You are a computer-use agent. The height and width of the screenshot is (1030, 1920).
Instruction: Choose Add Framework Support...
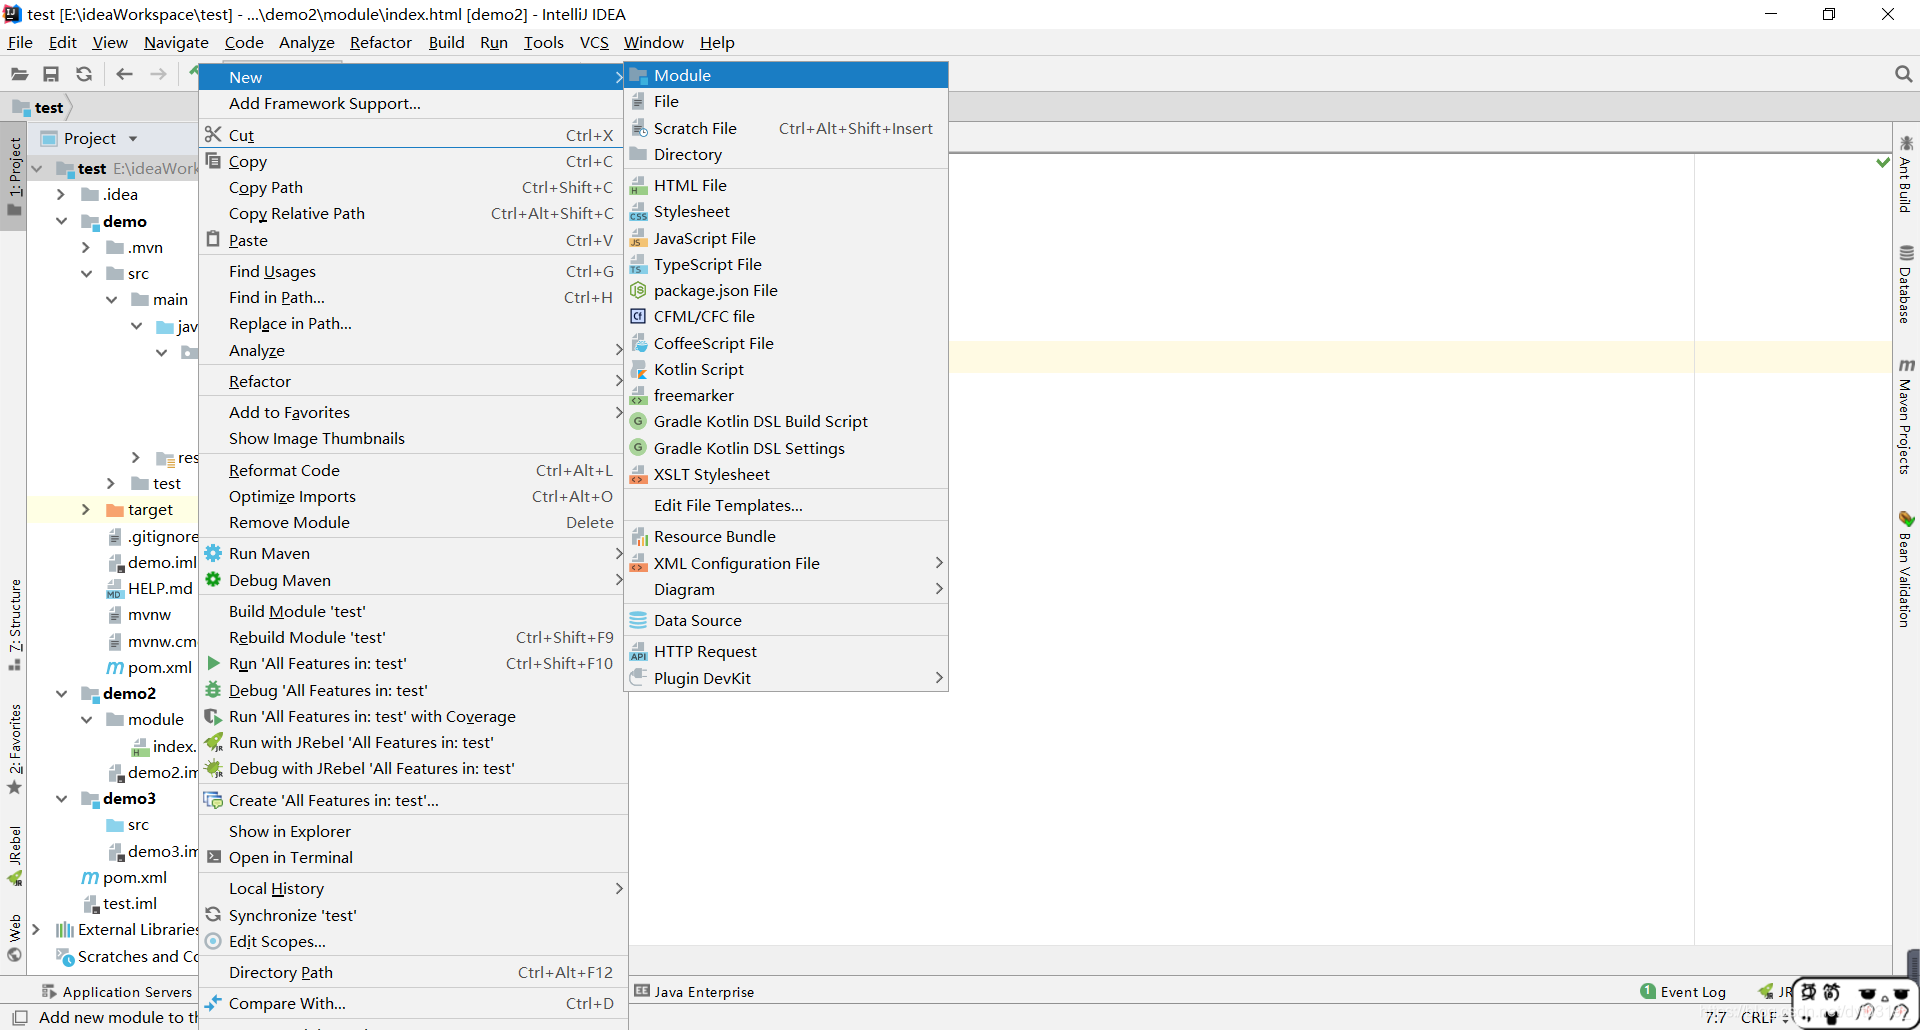[413, 104]
